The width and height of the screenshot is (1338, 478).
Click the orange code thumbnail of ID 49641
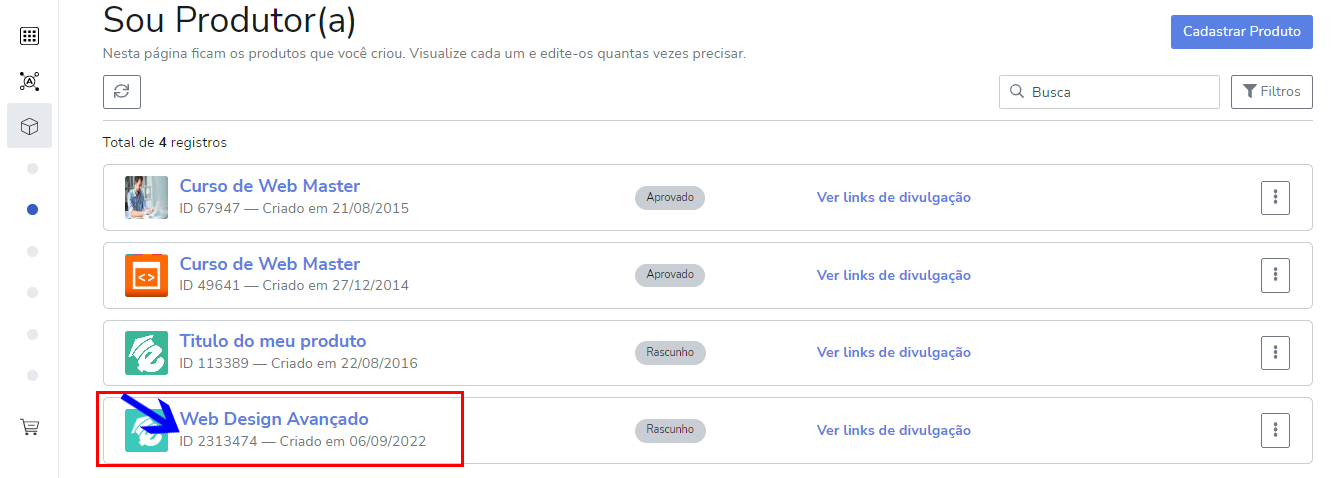[146, 275]
